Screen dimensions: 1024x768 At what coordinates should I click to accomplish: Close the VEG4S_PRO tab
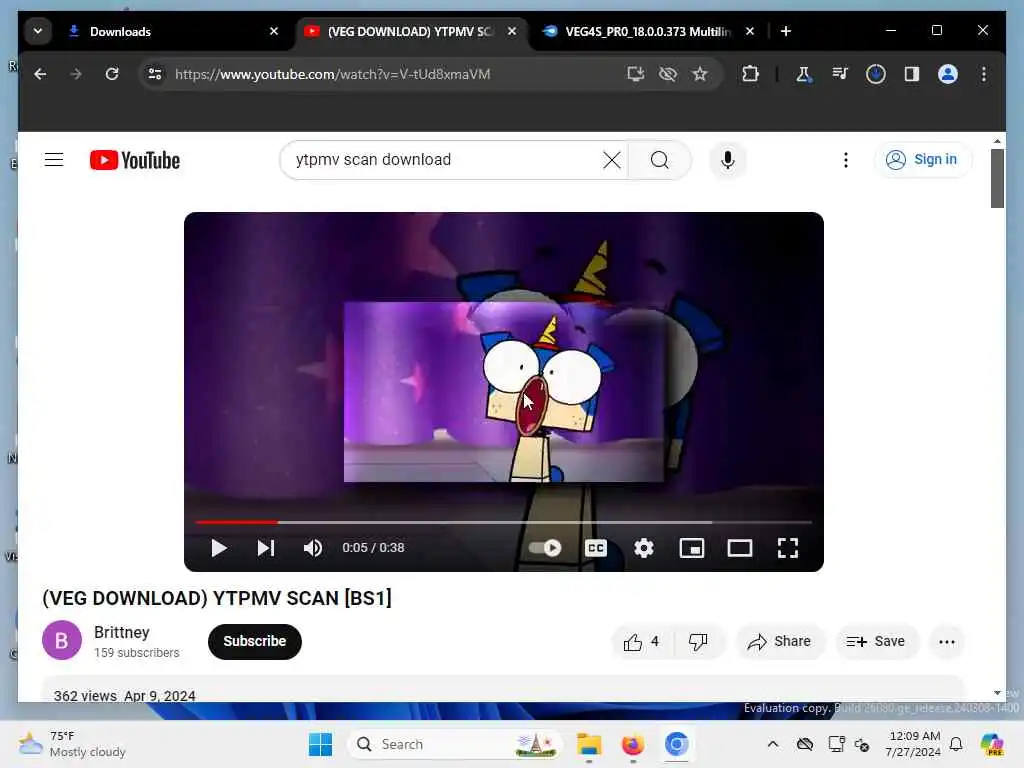coord(750,31)
